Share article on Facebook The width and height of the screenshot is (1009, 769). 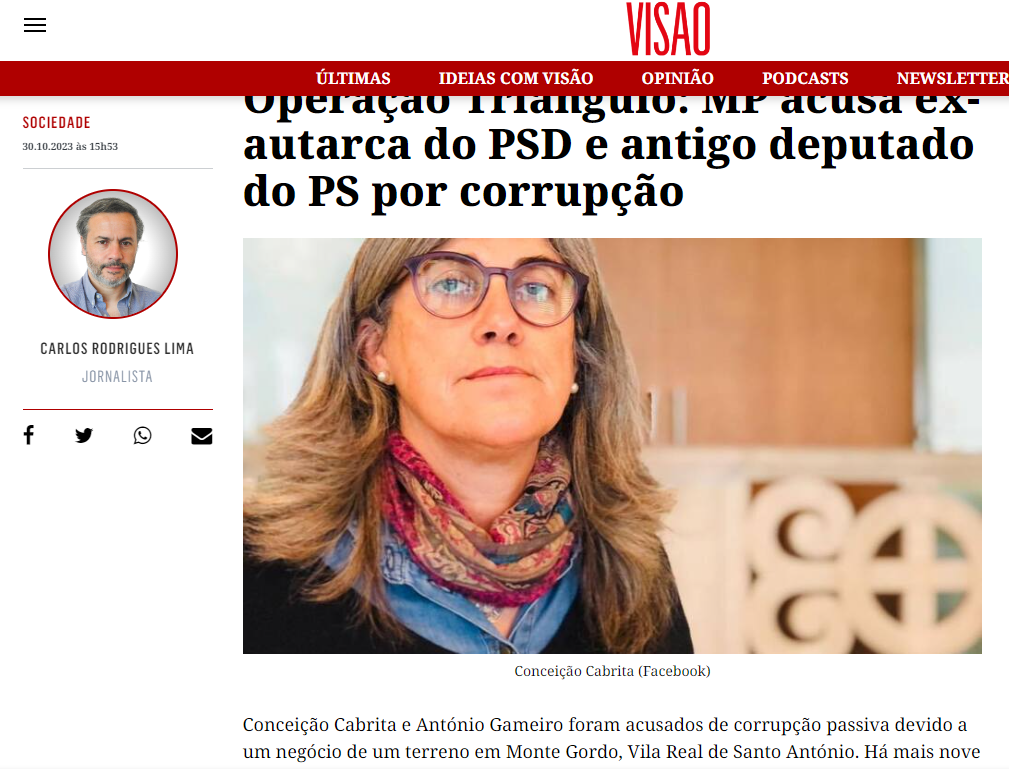pyautogui.click(x=28, y=435)
